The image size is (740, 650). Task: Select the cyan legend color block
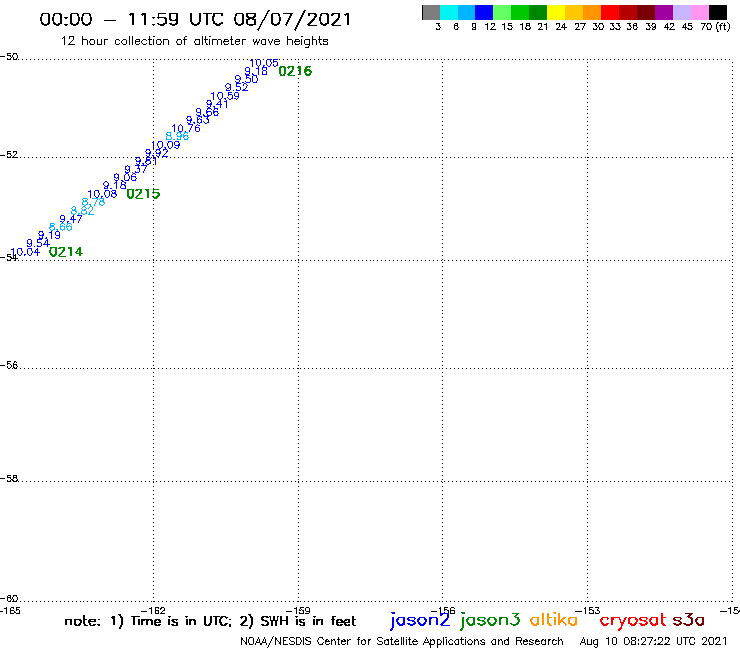coord(449,12)
